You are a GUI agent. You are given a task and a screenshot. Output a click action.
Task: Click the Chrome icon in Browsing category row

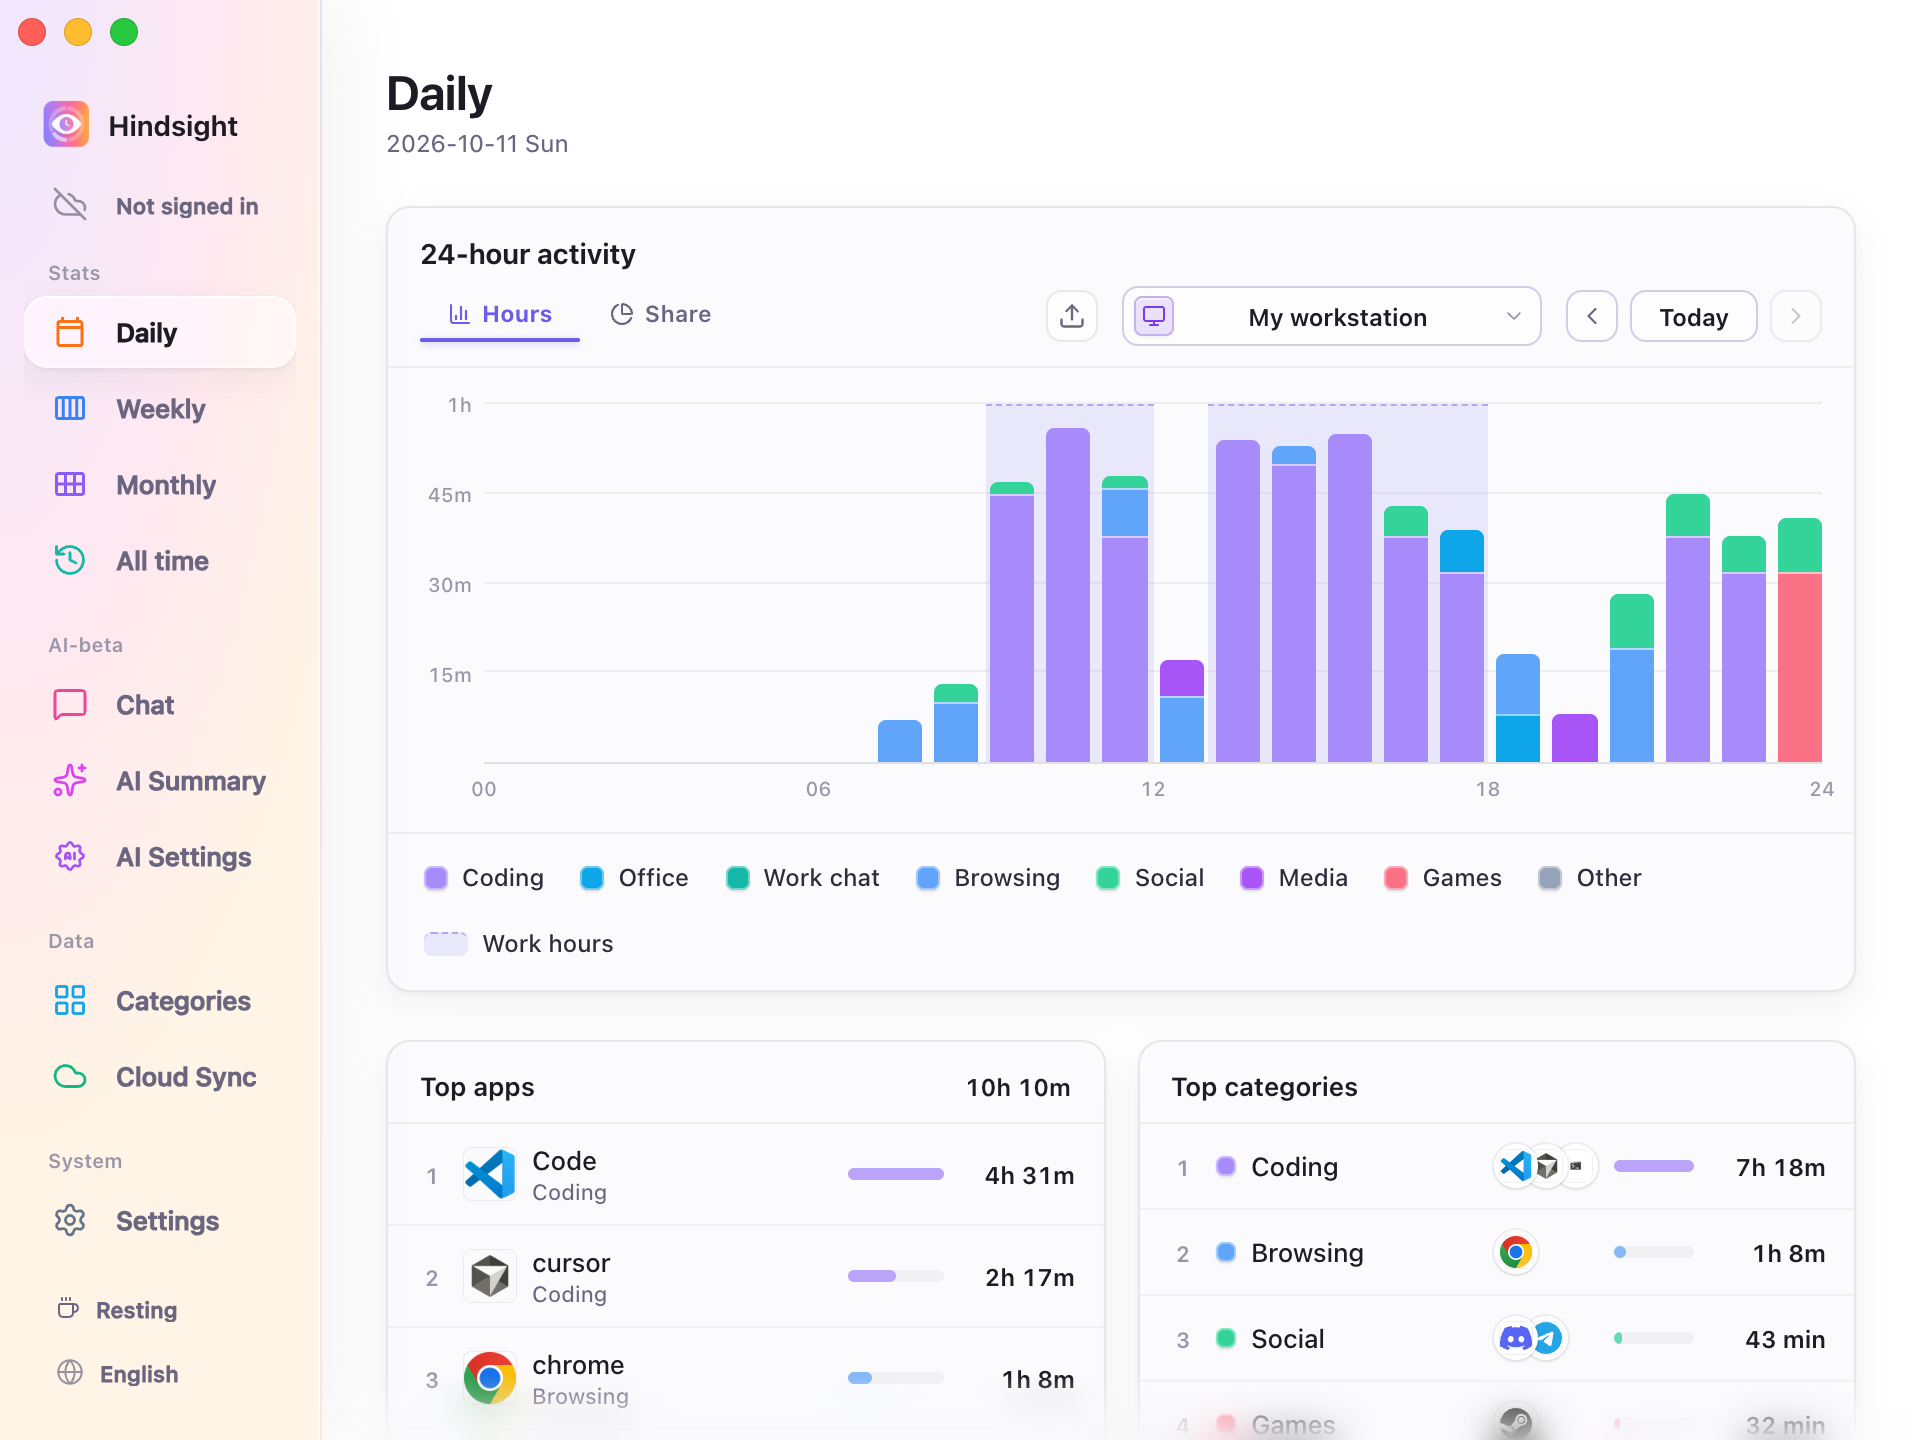[1516, 1252]
